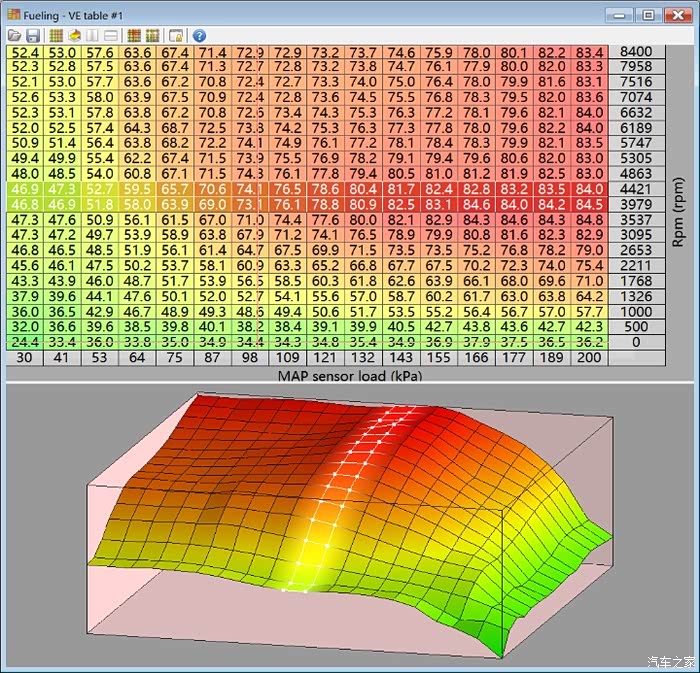Select the cell at 8400 rpm, 200 kPa
The height and width of the screenshot is (673, 700).
[x=589, y=52]
